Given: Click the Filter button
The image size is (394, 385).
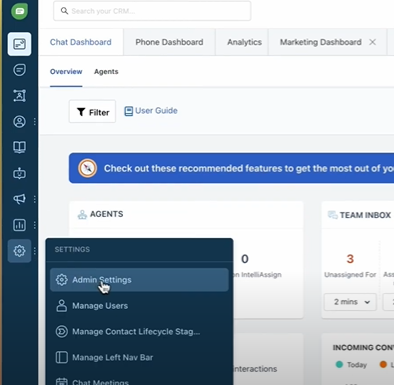Looking at the screenshot, I should point(92,112).
